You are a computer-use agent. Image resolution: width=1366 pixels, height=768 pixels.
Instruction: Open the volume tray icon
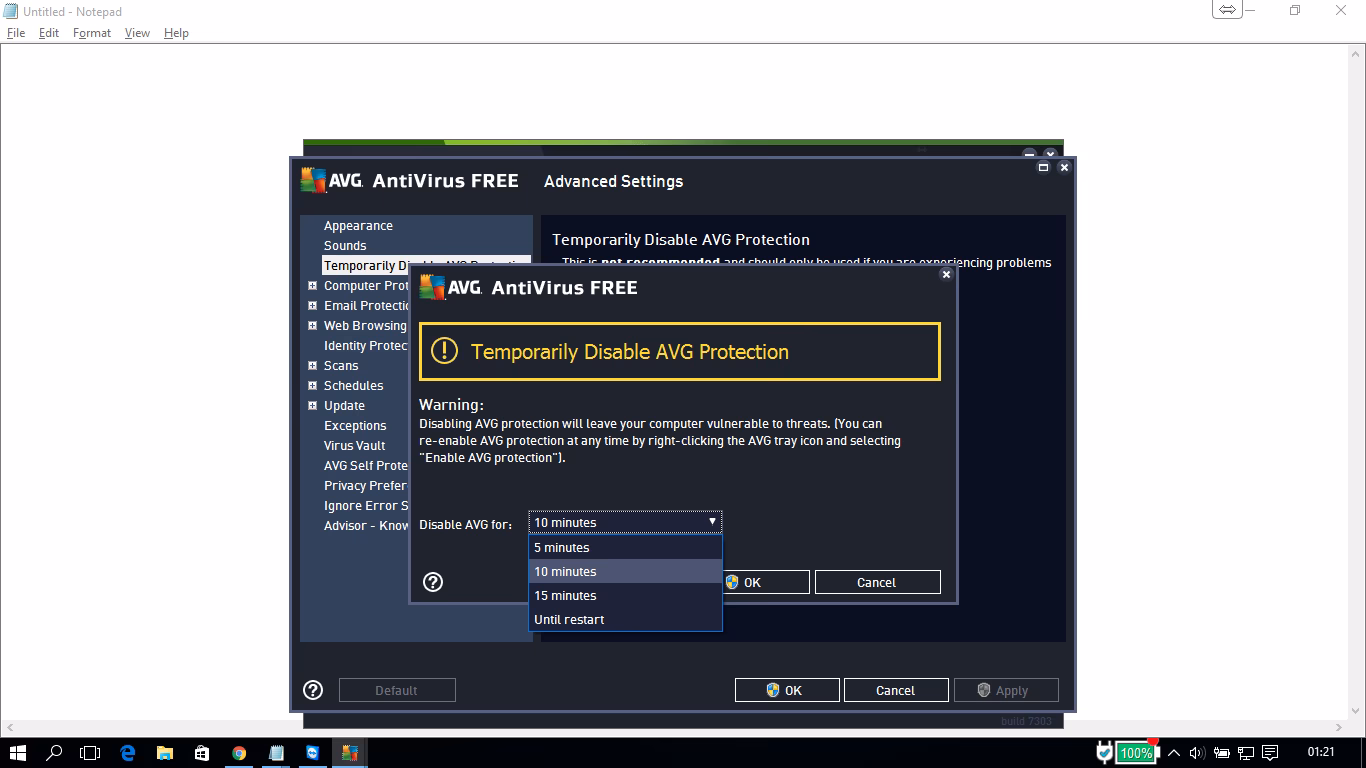pos(1197,752)
